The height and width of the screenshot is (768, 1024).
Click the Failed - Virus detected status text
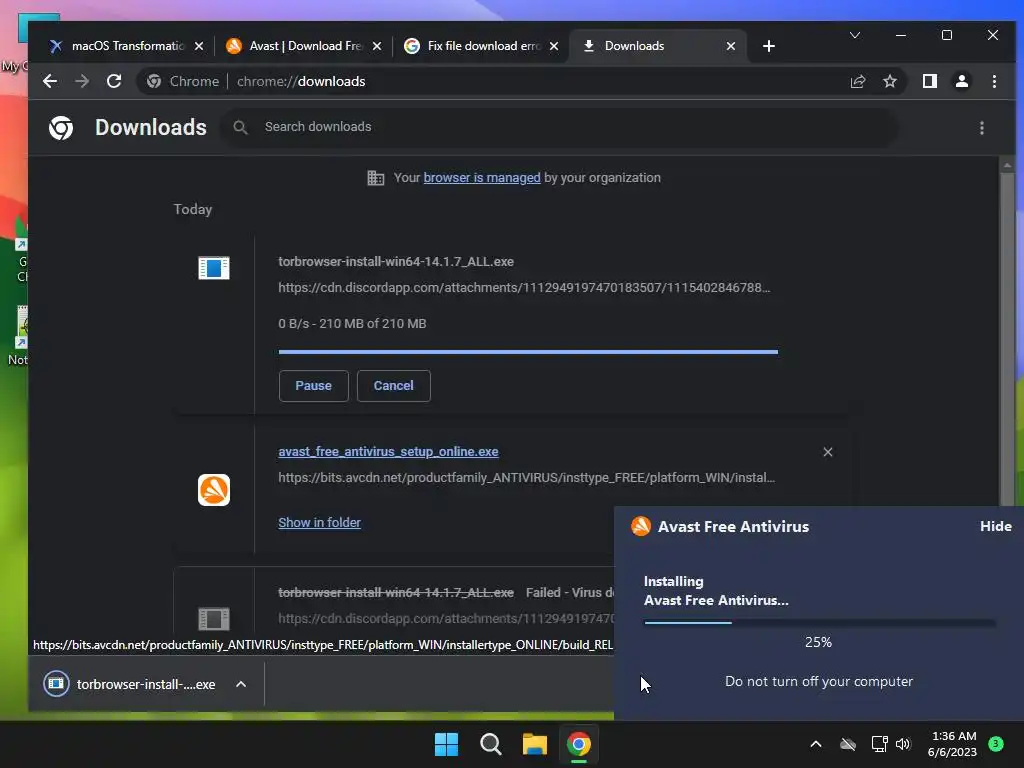coord(569,593)
